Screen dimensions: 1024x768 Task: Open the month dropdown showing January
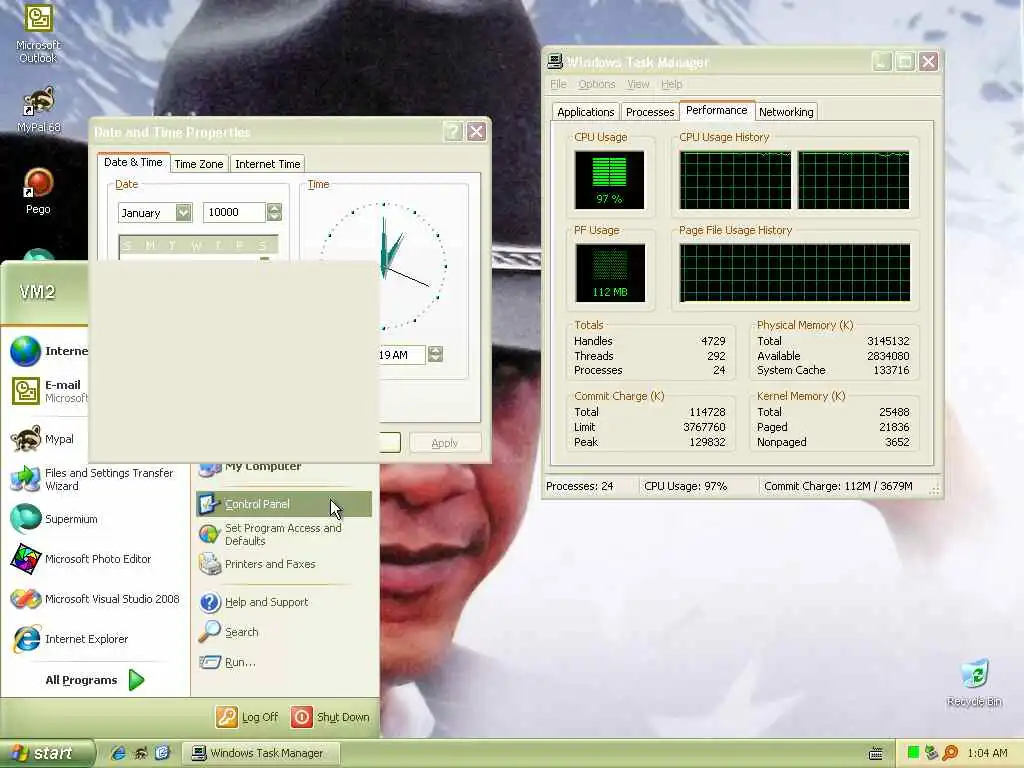tap(184, 212)
